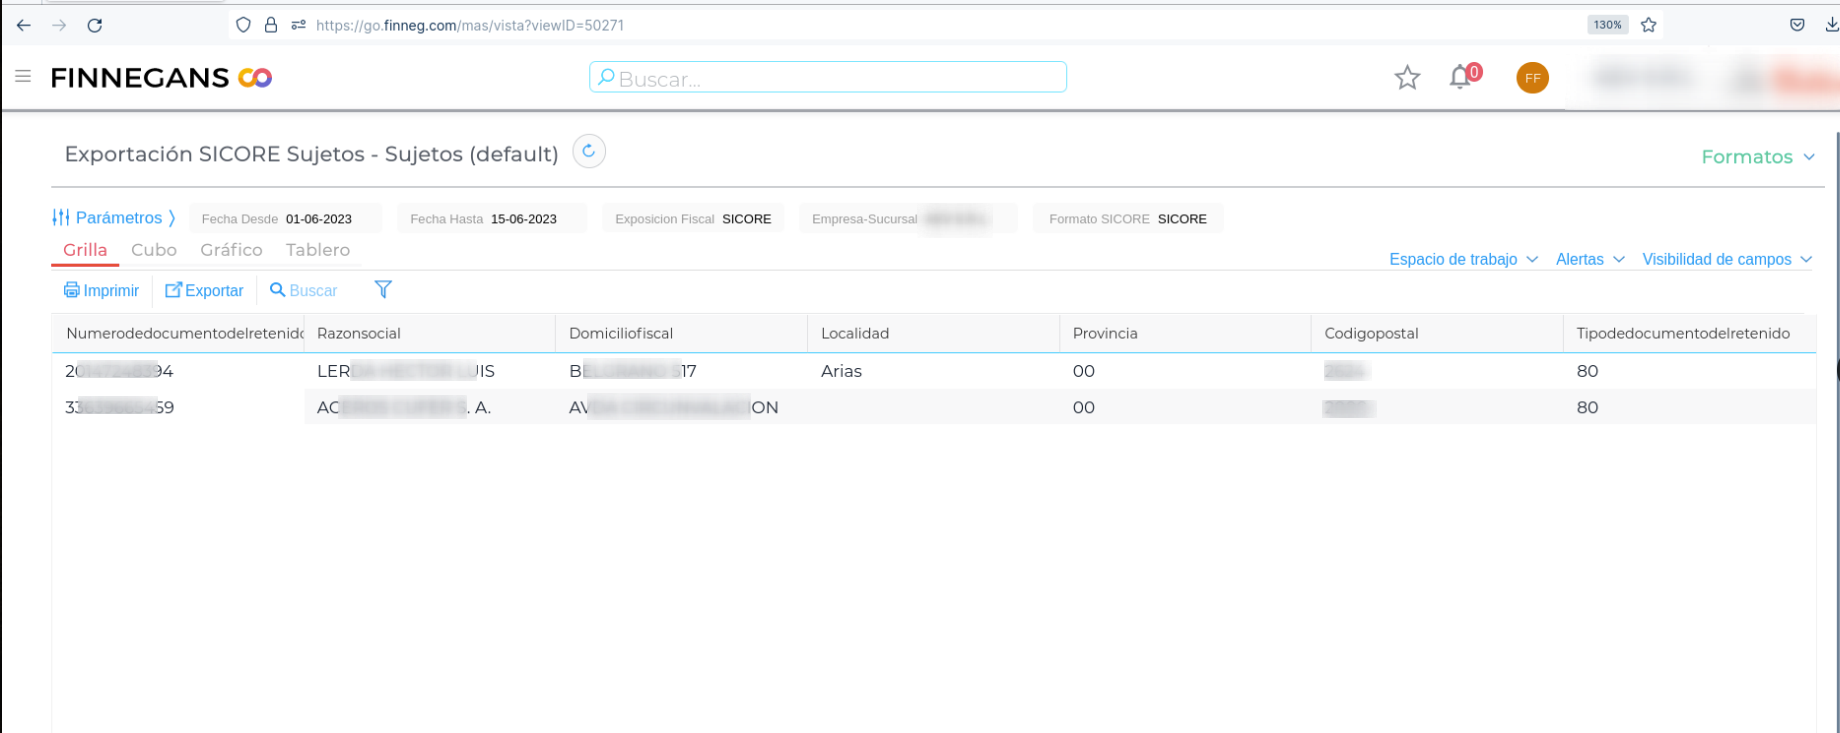This screenshot has width=1840, height=733.
Task: Open the Tablero tab
Action: coord(318,250)
